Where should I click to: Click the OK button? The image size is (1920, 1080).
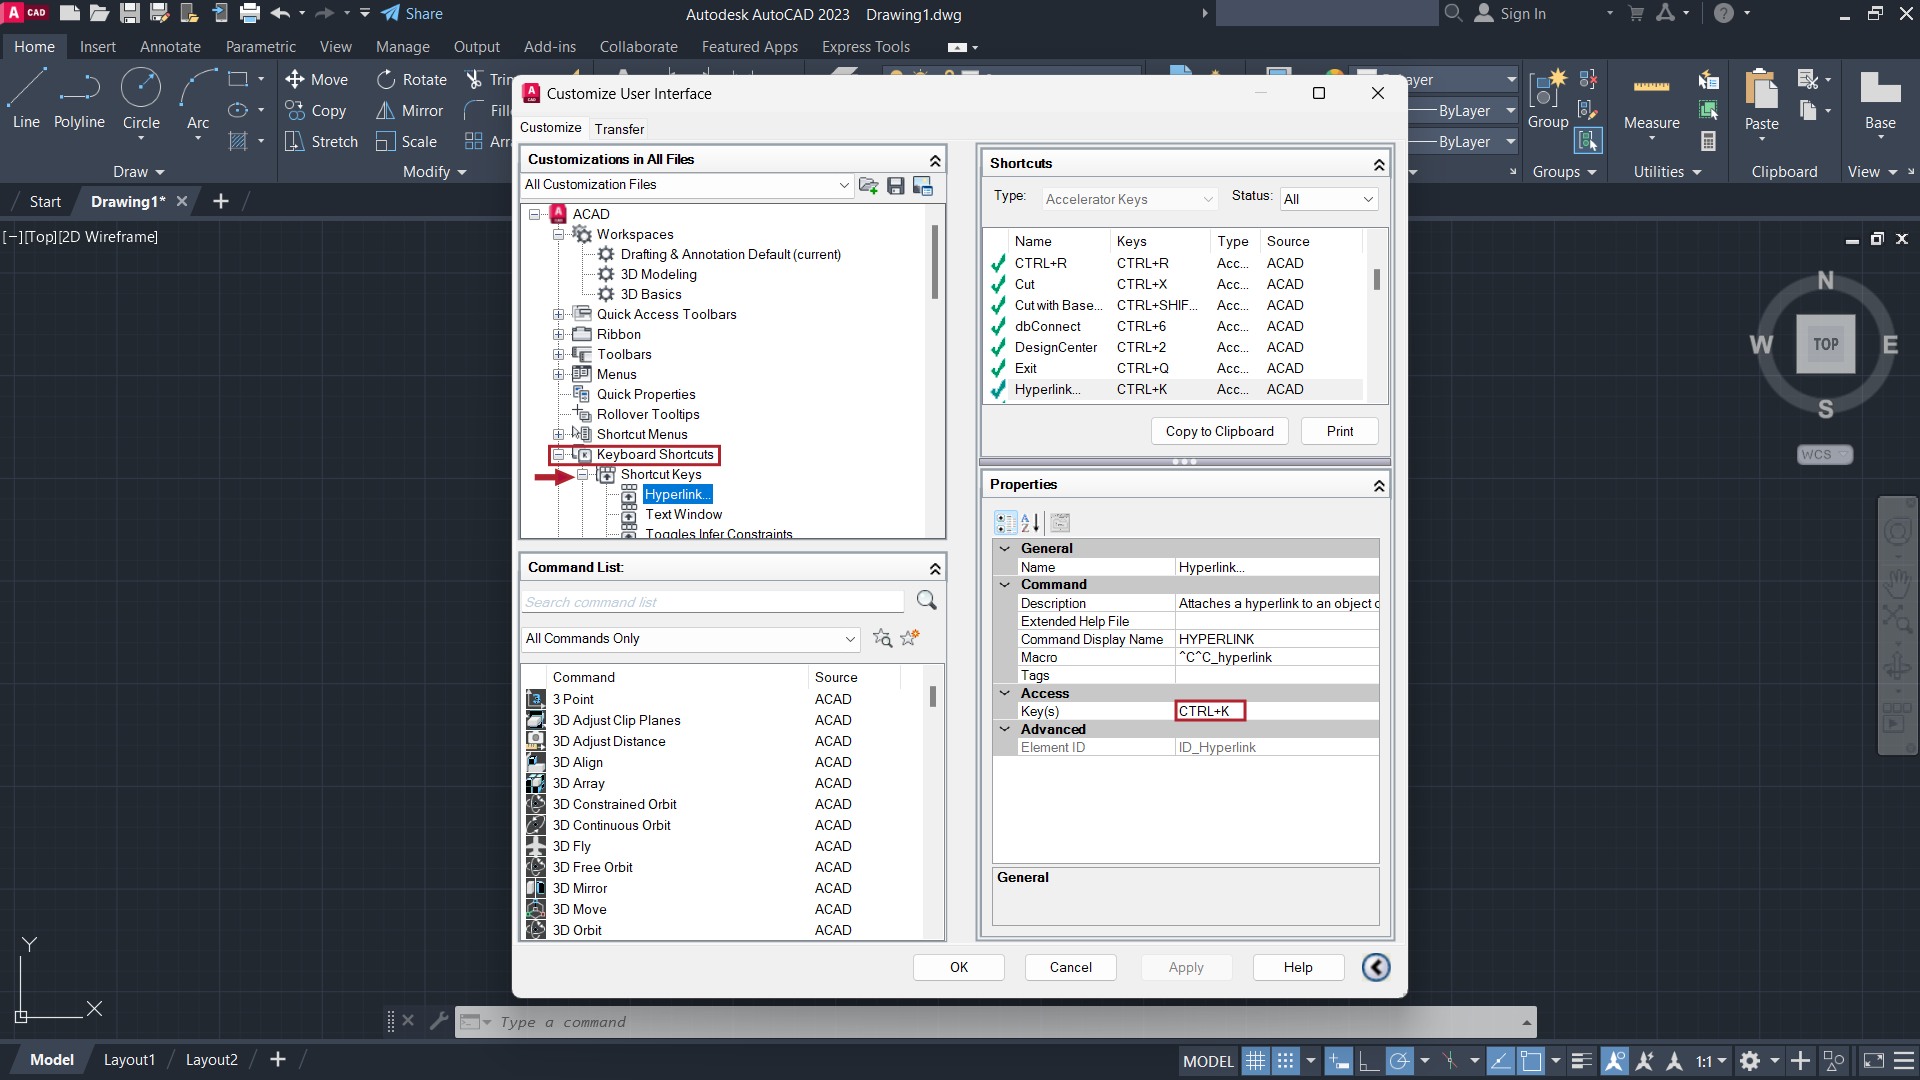click(958, 967)
